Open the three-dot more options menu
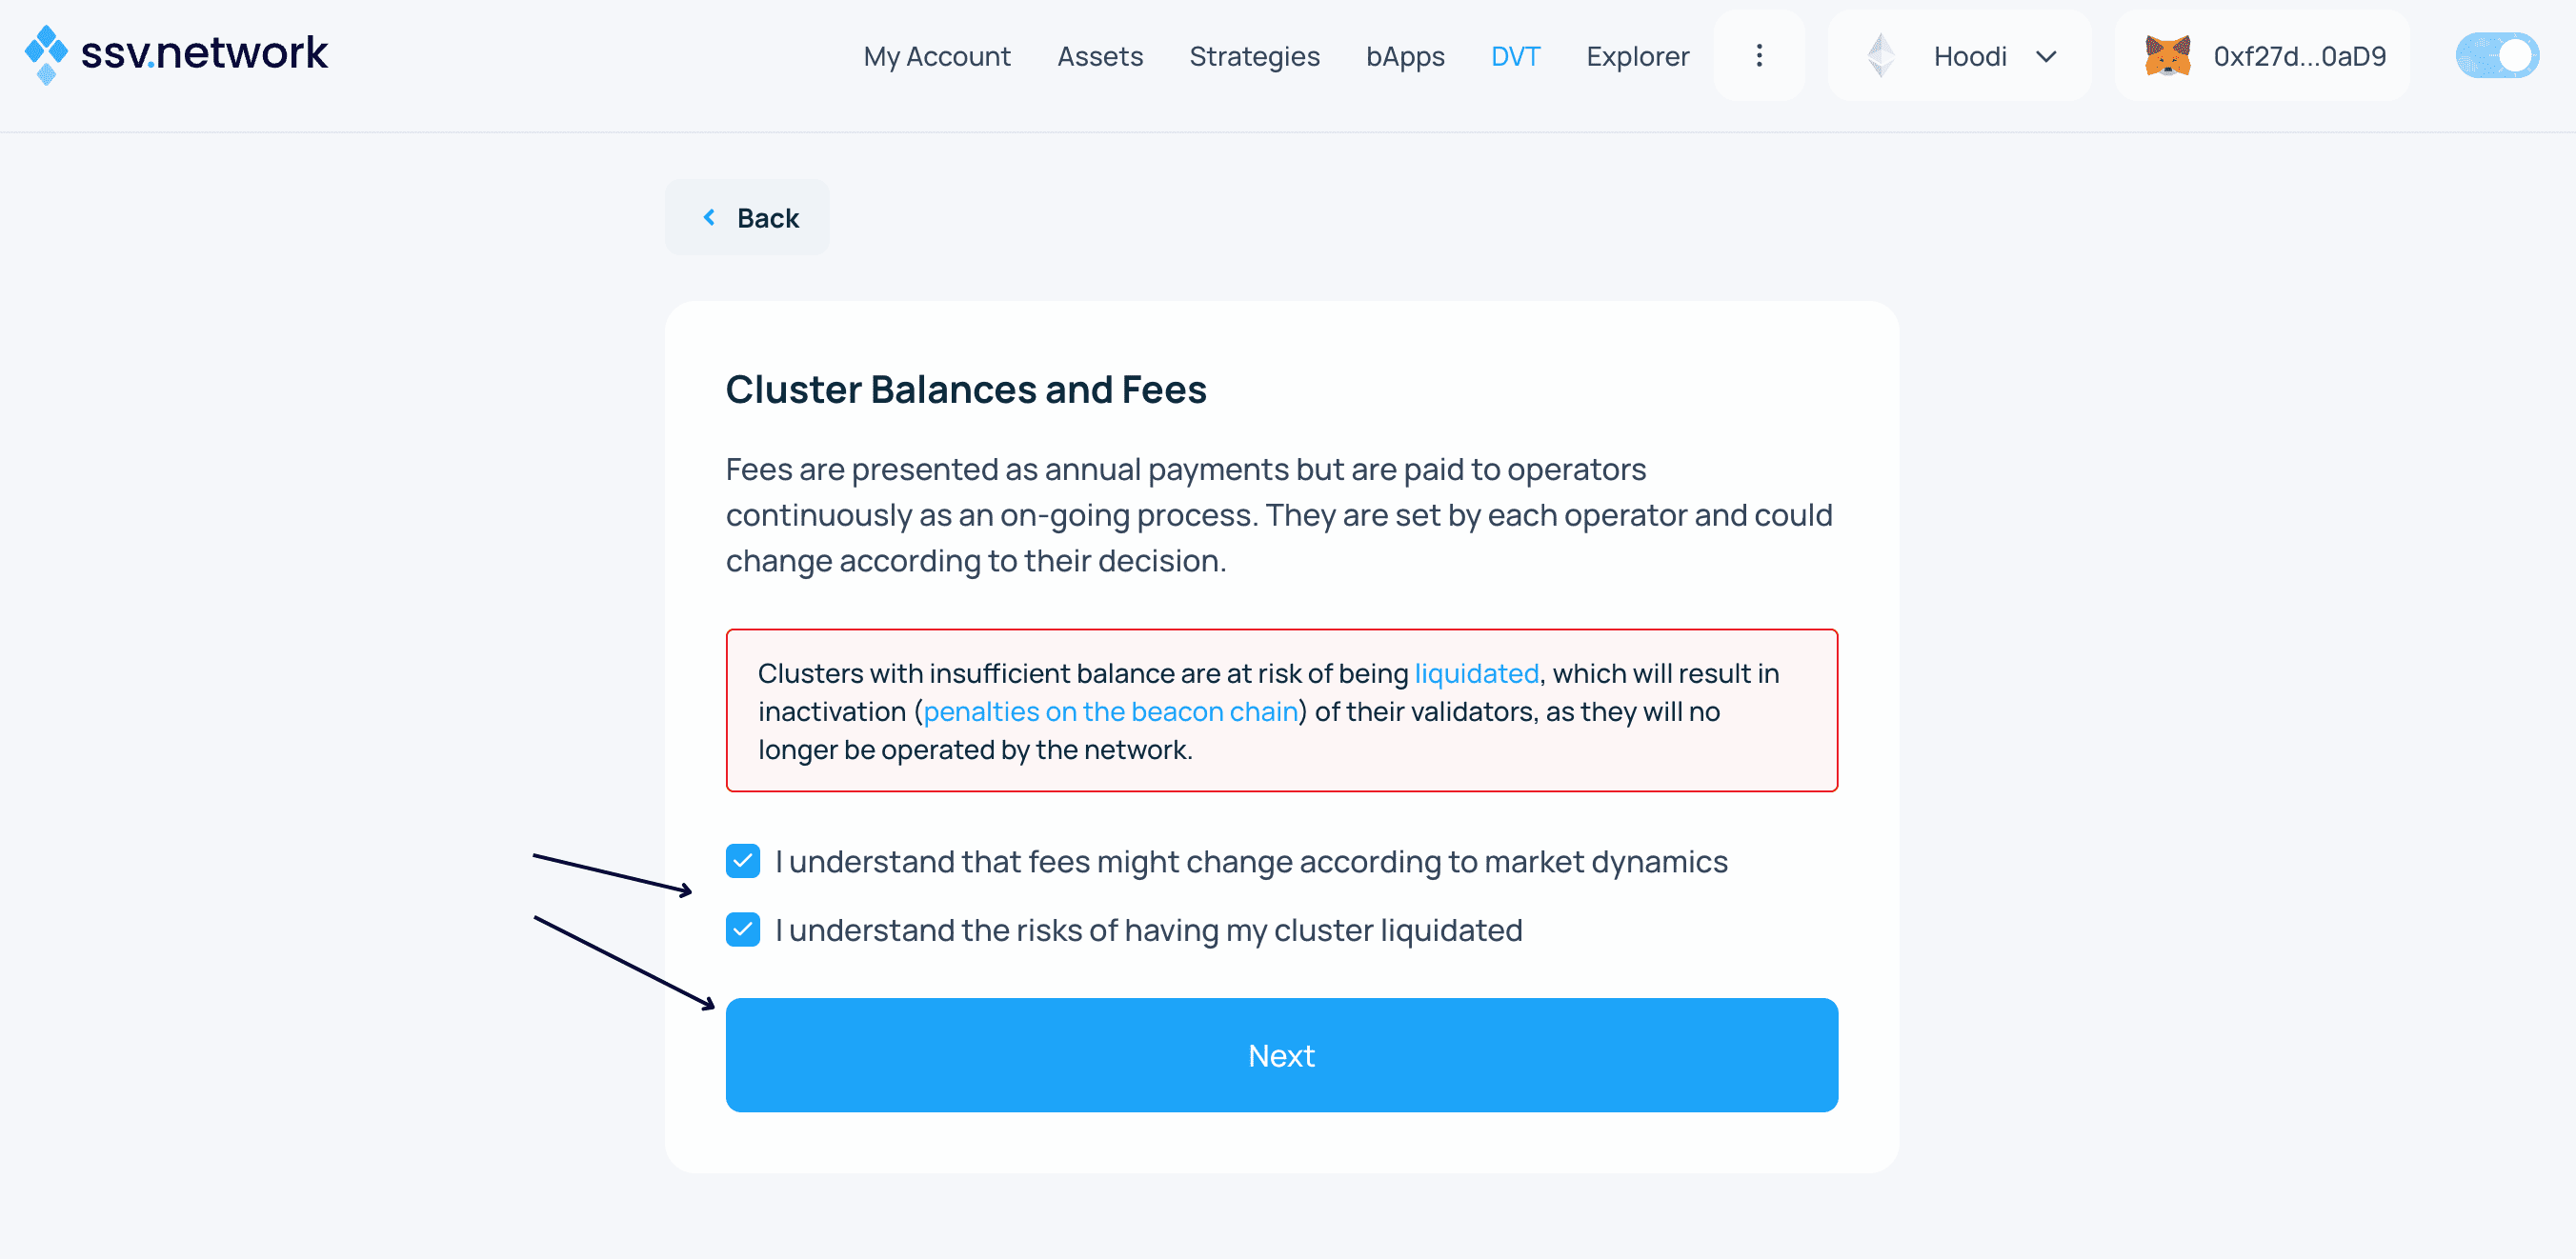The height and width of the screenshot is (1259, 2576). click(1759, 56)
